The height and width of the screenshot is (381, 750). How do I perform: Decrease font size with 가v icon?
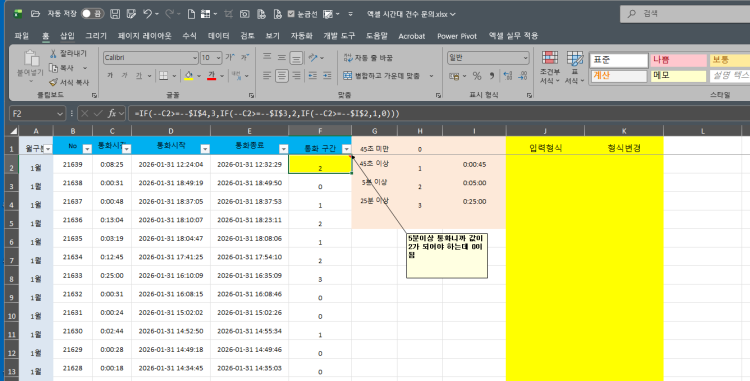click(x=245, y=57)
